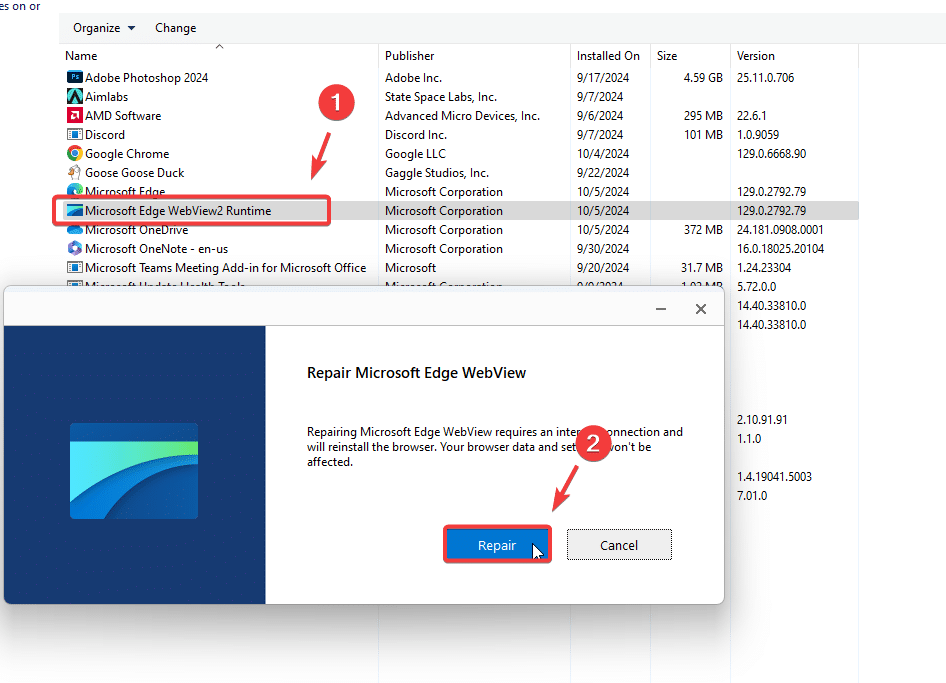Click the Google Chrome icon
The height and width of the screenshot is (683, 946).
(x=75, y=154)
